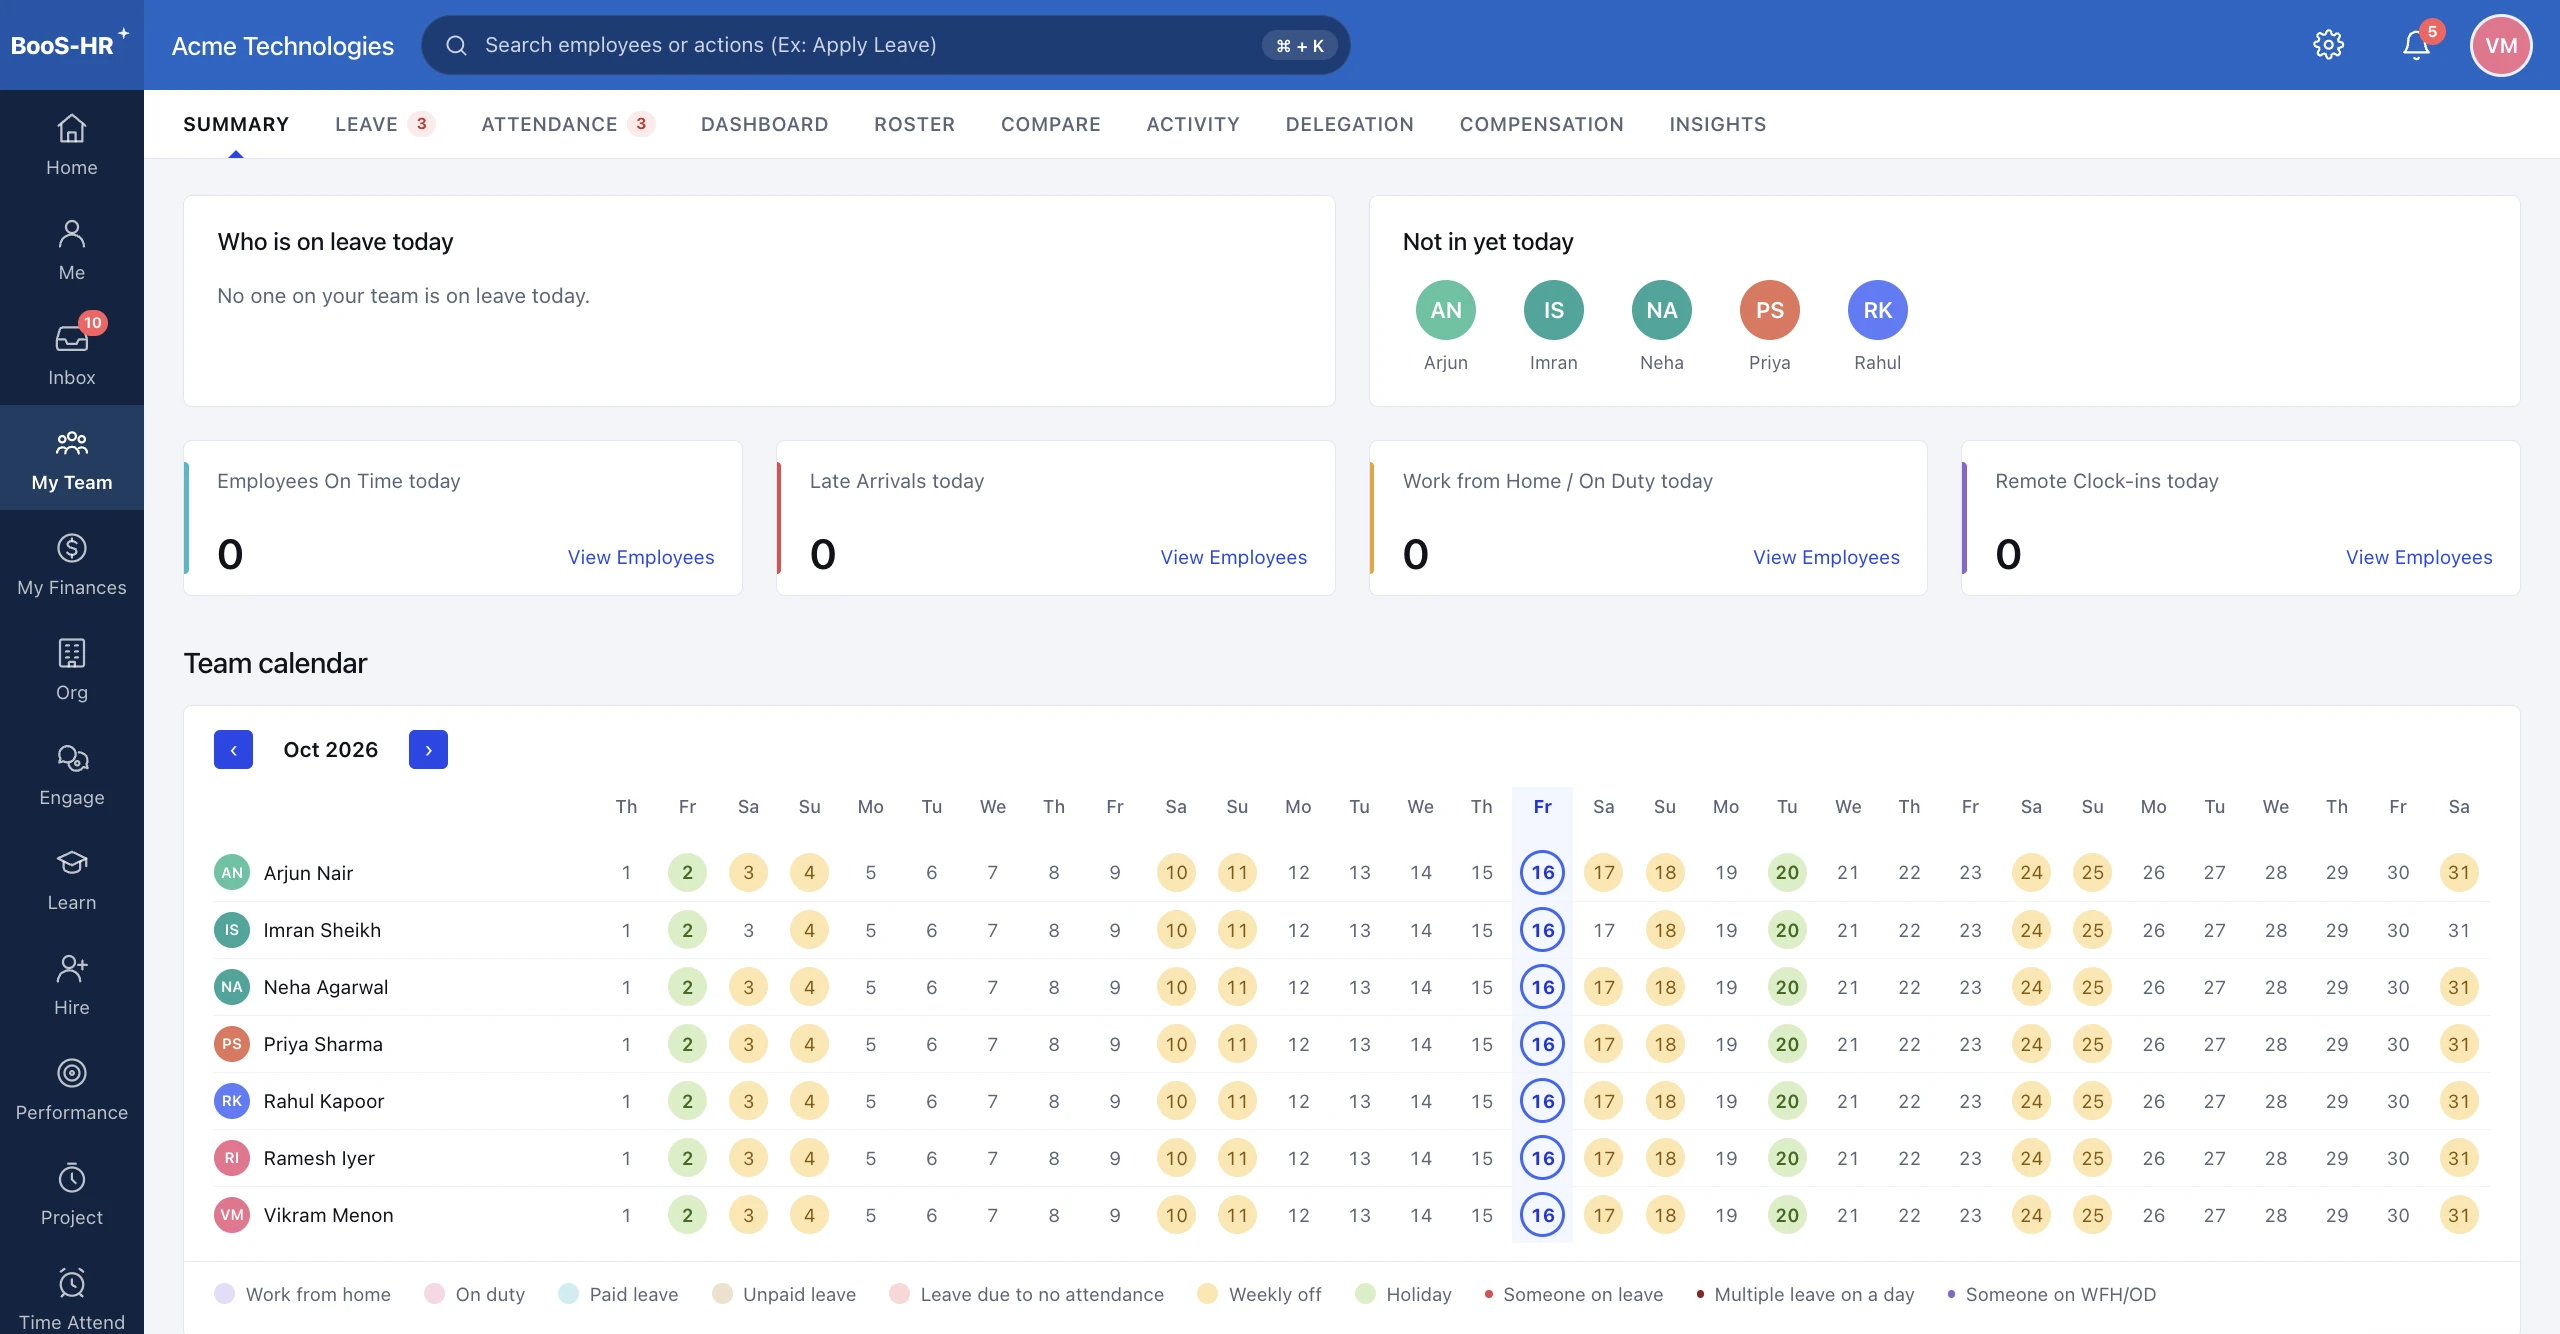Select Priya's avatar in Not in yet
This screenshot has width=2560, height=1334.
pyautogui.click(x=1769, y=310)
